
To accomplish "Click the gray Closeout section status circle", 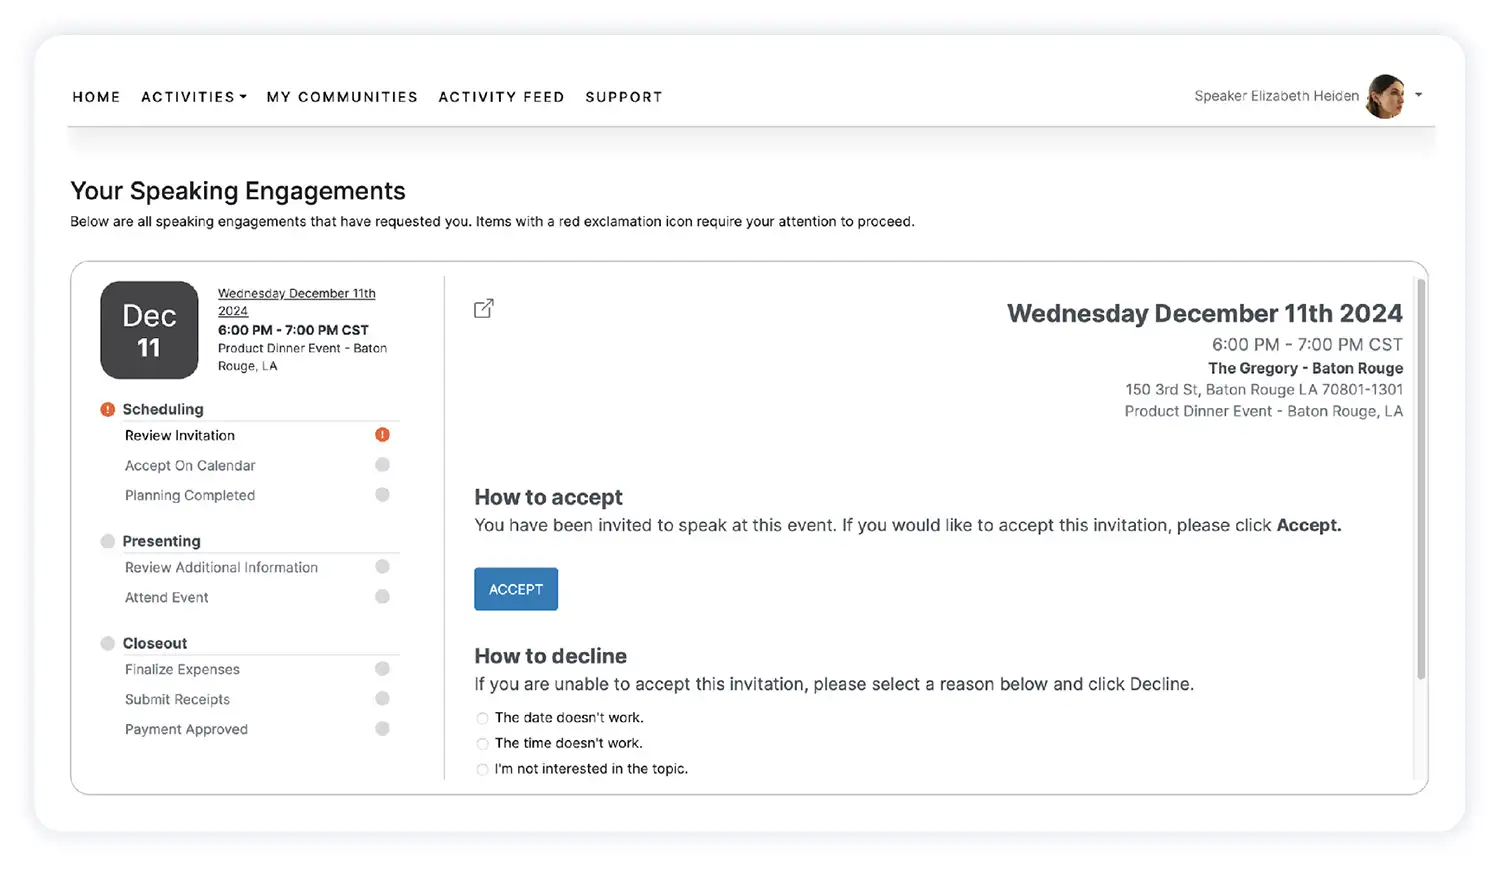I will click(x=108, y=643).
